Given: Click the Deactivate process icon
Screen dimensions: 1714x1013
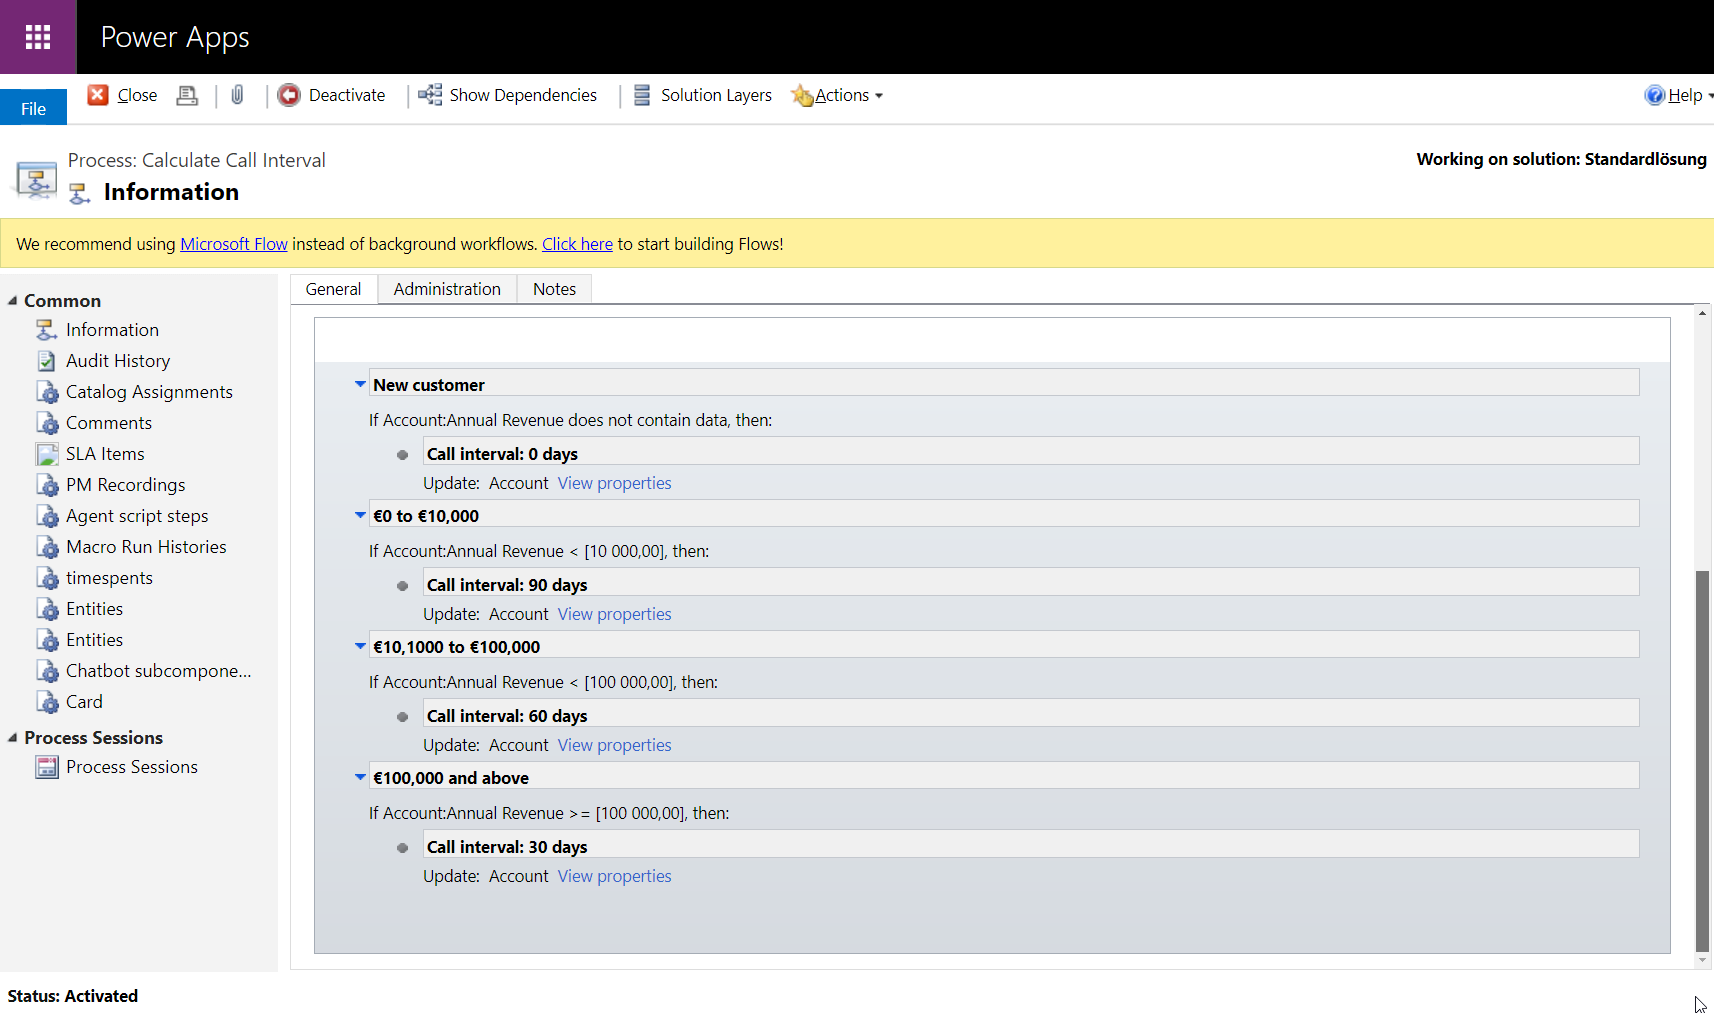Looking at the screenshot, I should (289, 95).
